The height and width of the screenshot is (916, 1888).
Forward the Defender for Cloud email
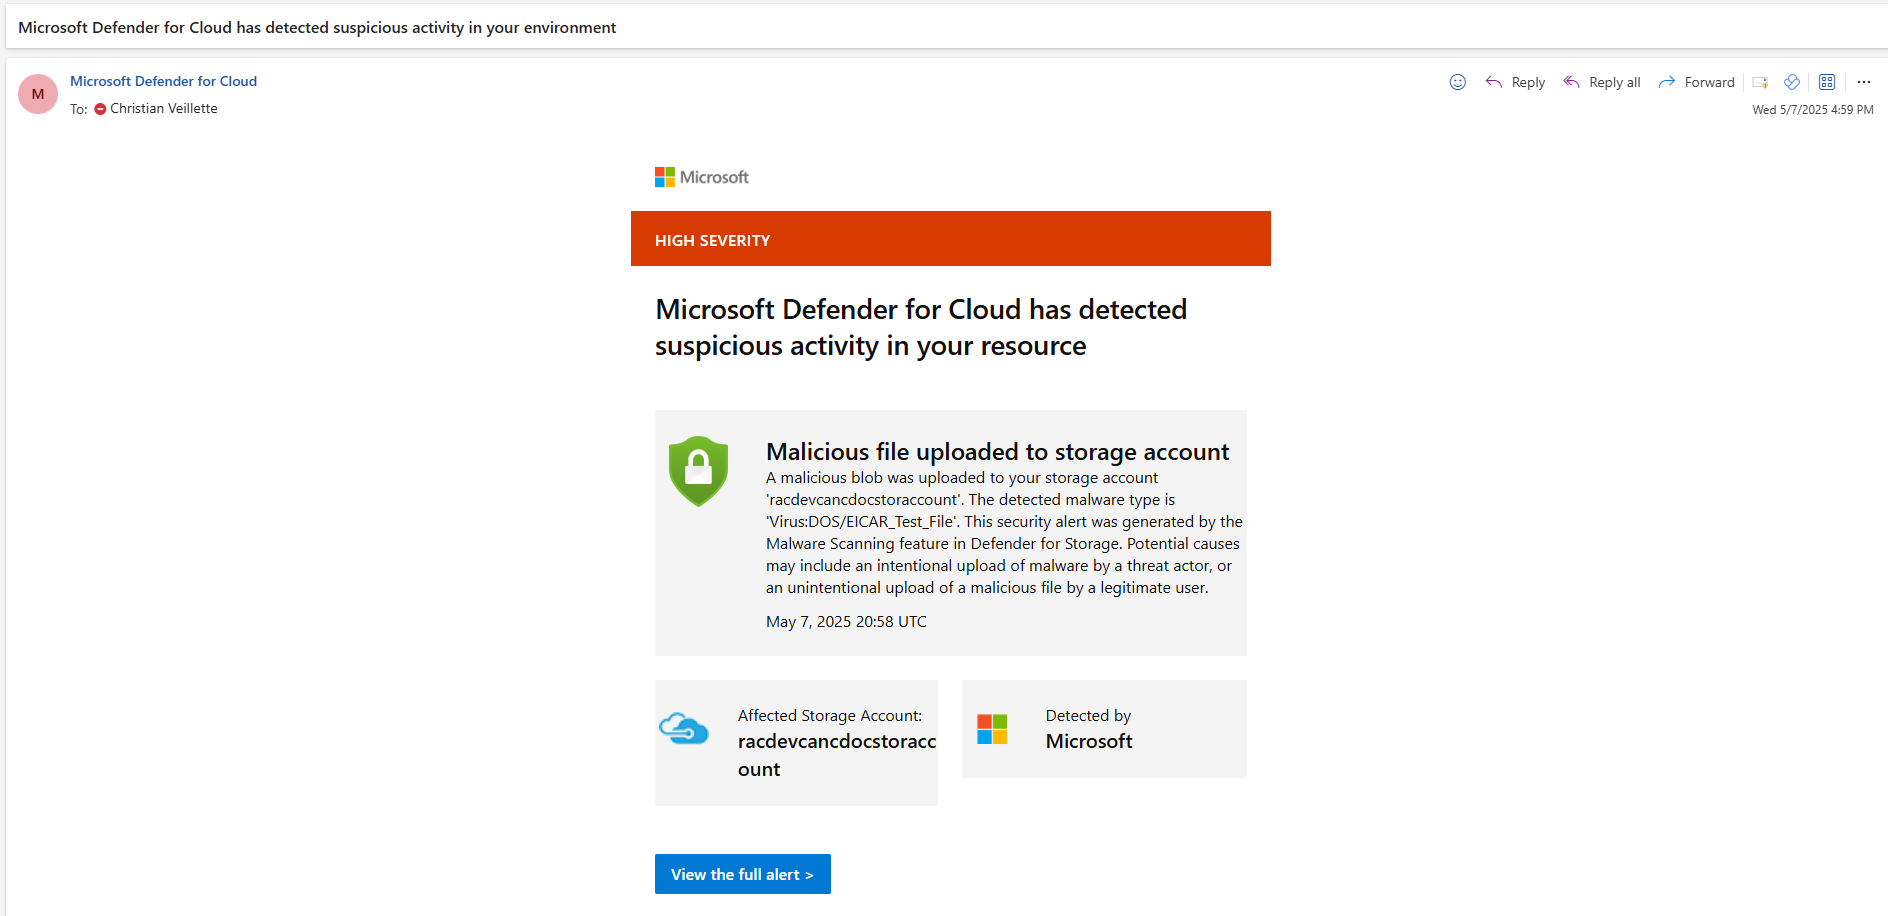[1696, 82]
